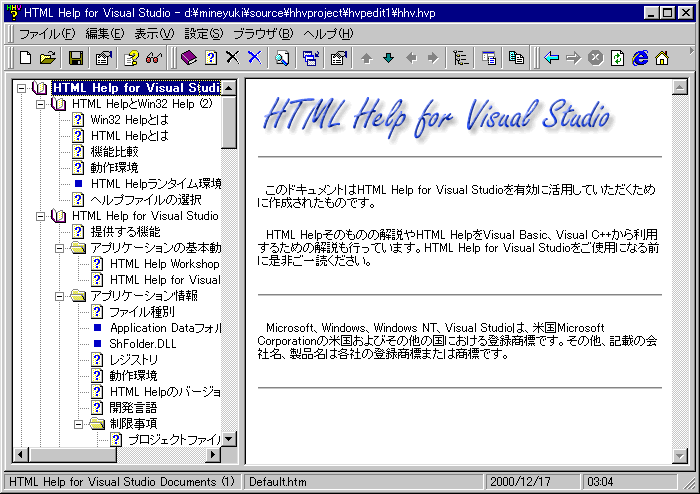Select the プロジェクトファイル topic
700x494 pixels.
(x=175, y=440)
